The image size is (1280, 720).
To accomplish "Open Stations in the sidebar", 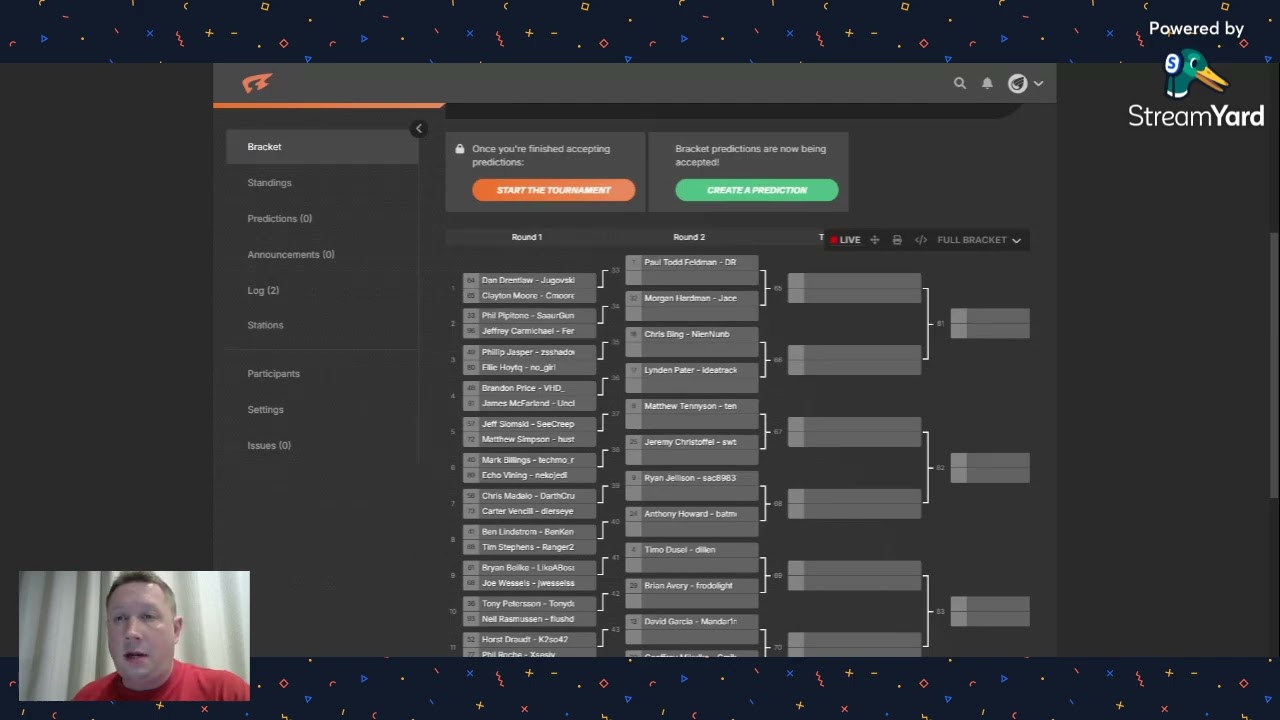I will click(x=265, y=325).
